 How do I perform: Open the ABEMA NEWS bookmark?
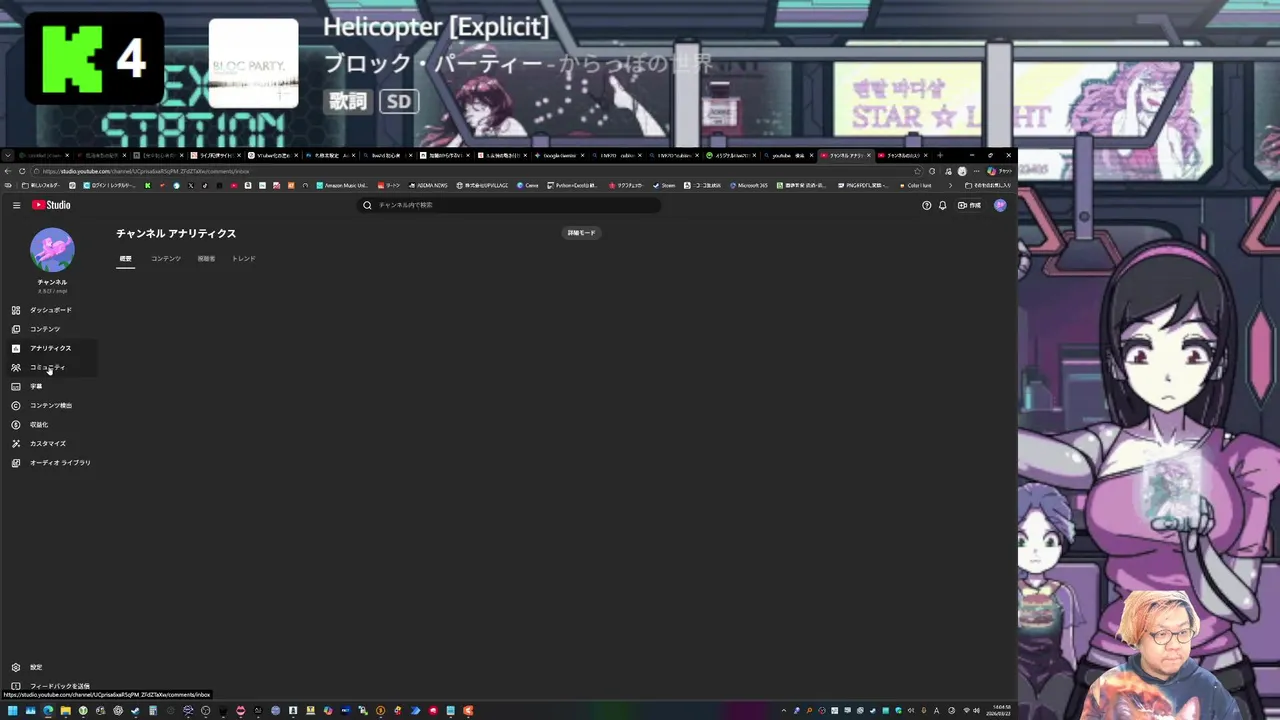click(428, 185)
